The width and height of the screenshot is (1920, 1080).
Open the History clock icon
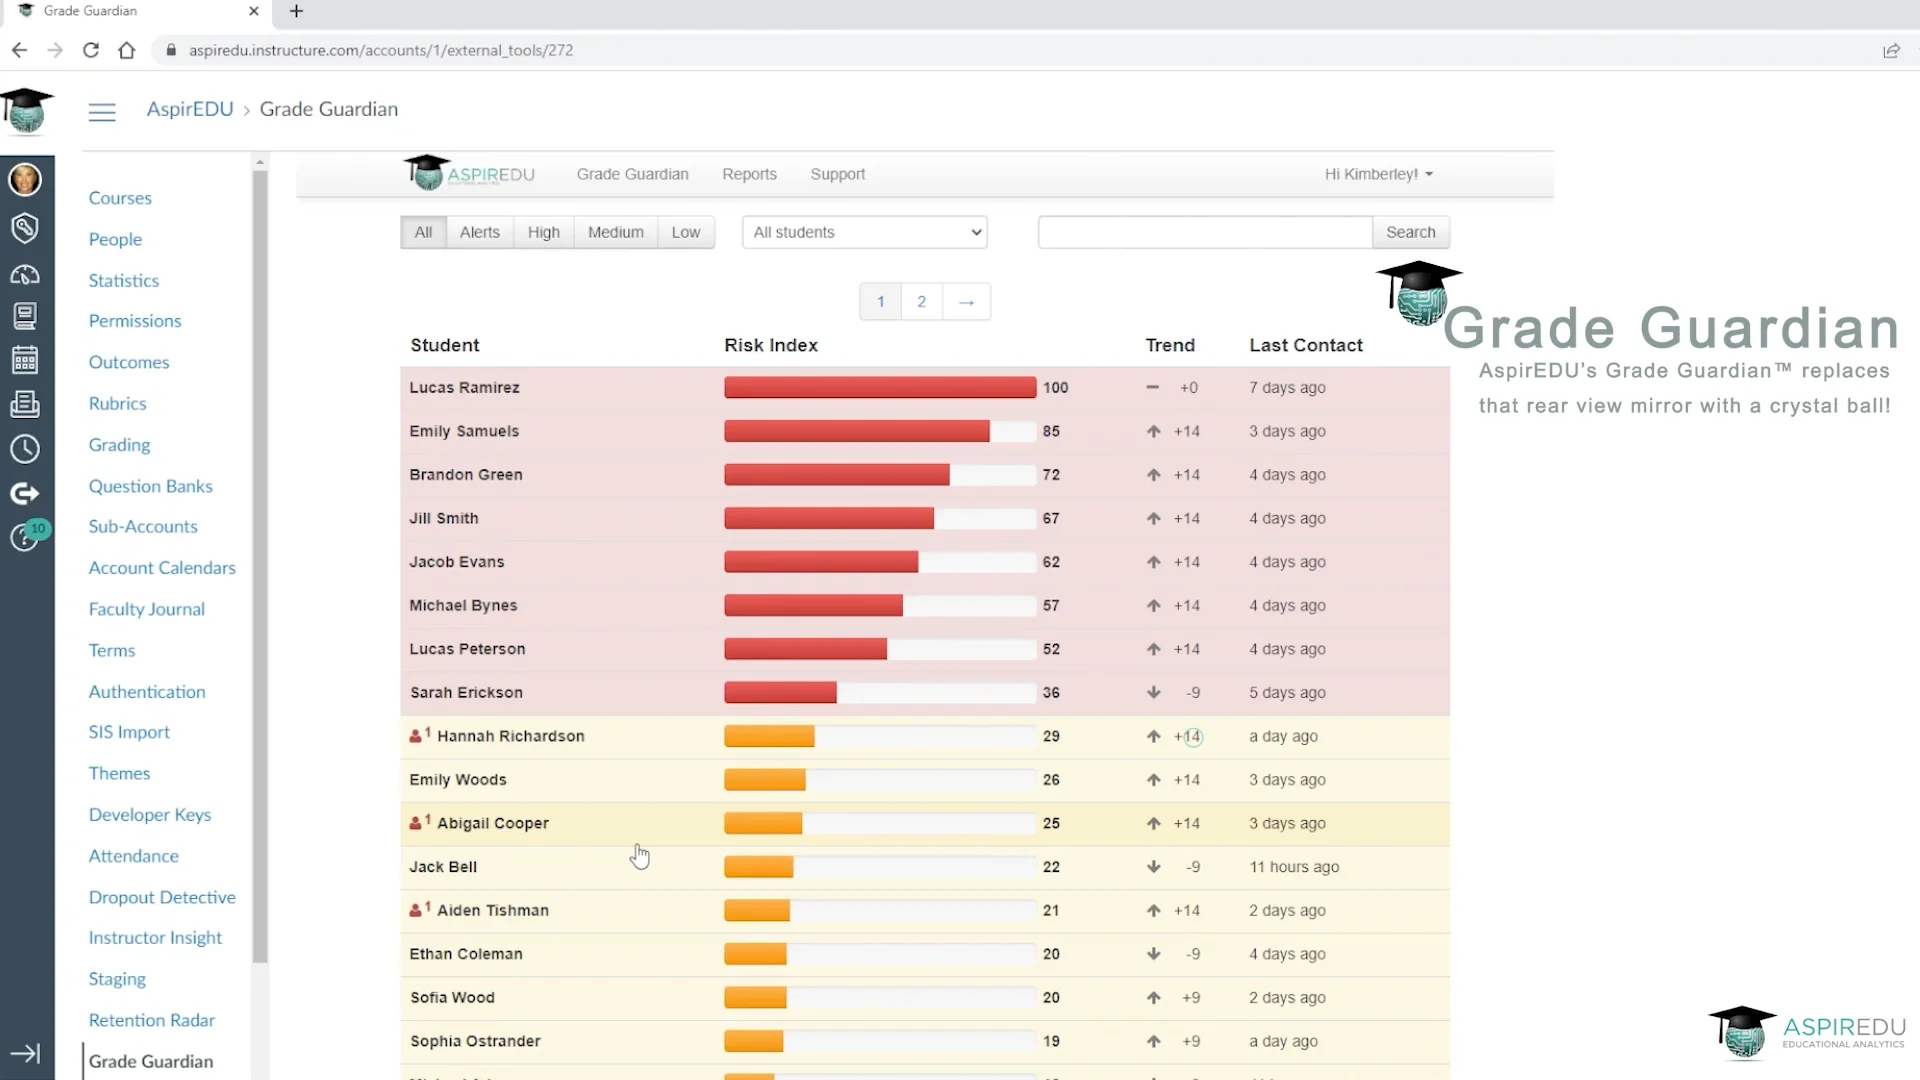pos(26,450)
